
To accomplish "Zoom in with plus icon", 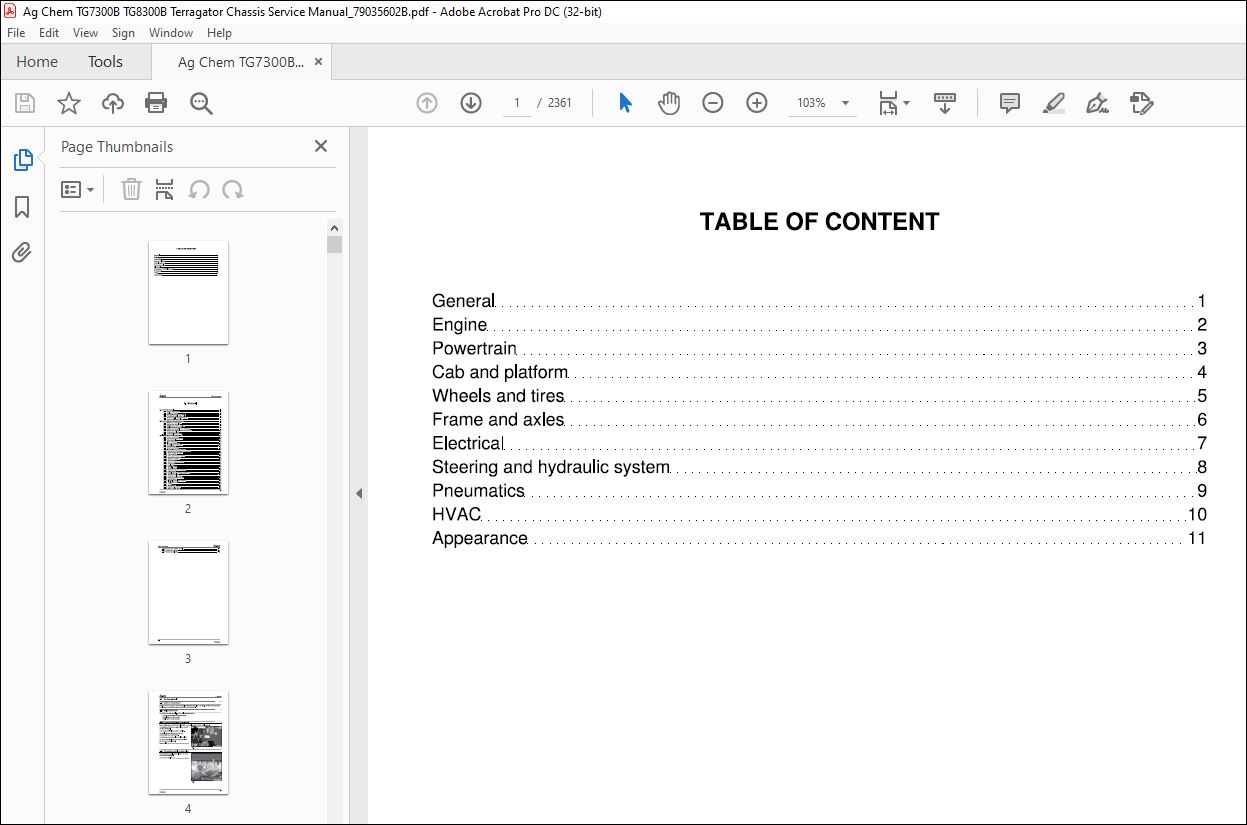I will click(757, 103).
